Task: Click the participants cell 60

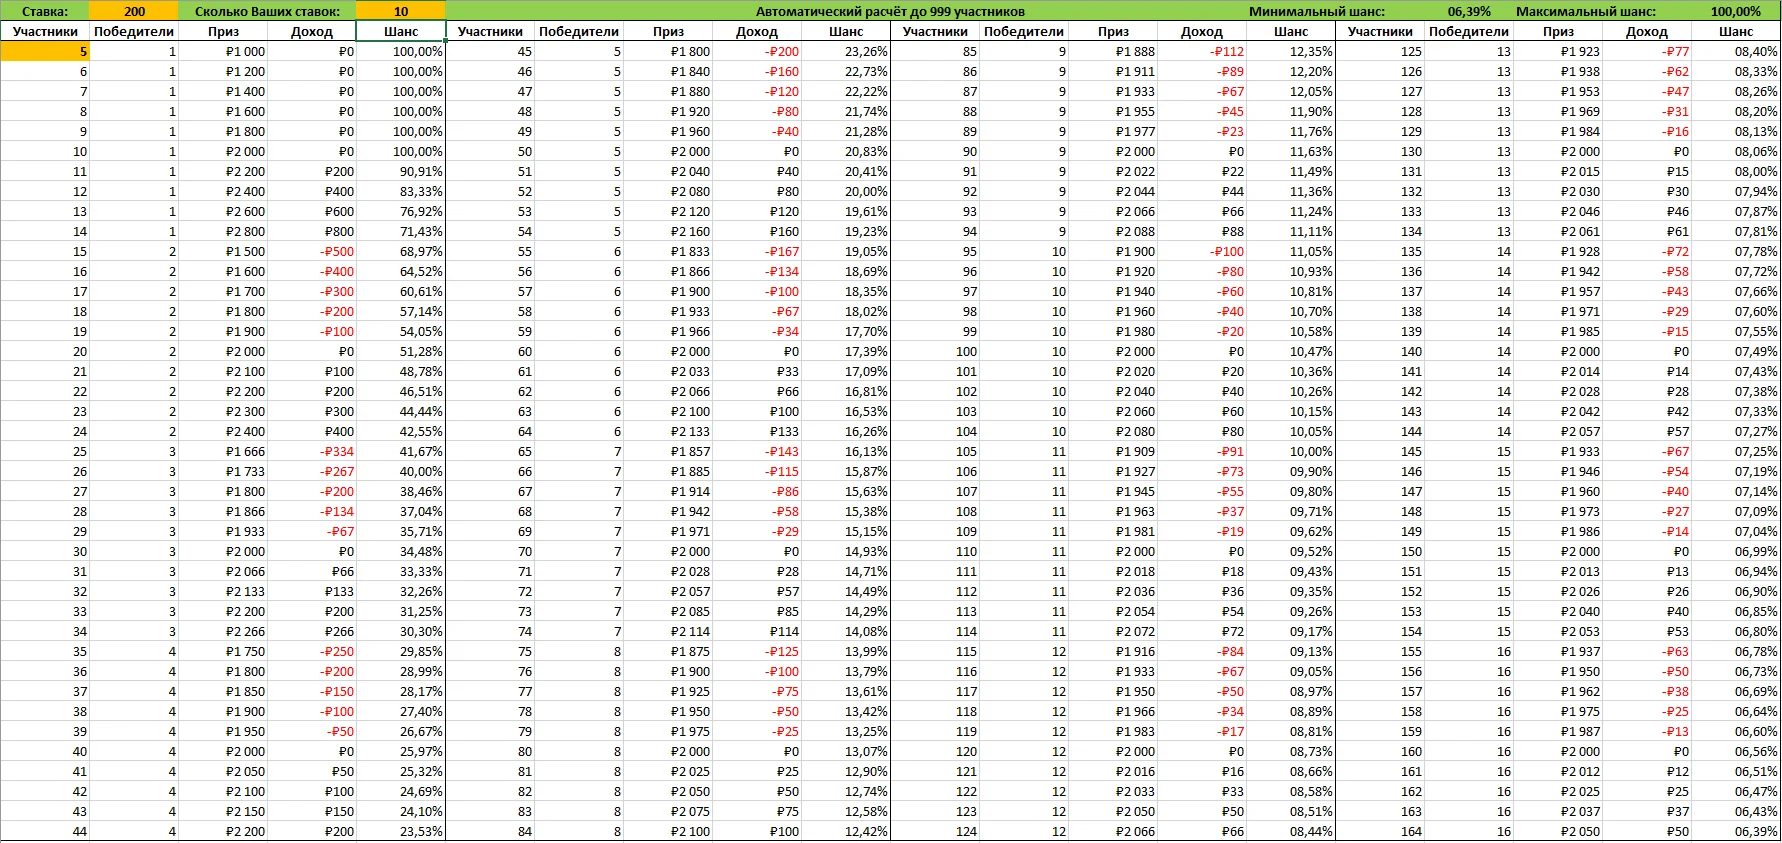Action: pos(490,351)
